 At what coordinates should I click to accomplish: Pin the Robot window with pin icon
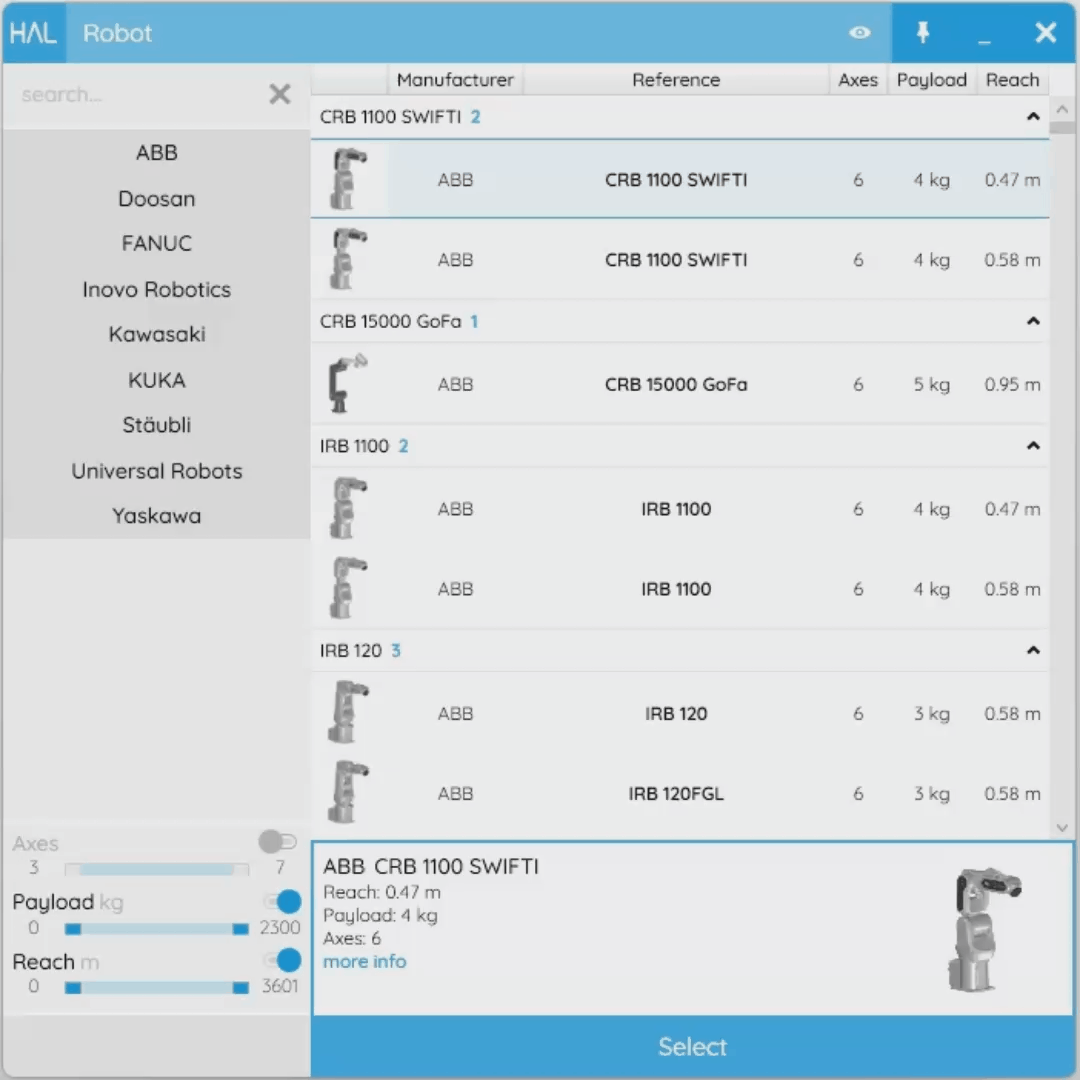(x=922, y=32)
